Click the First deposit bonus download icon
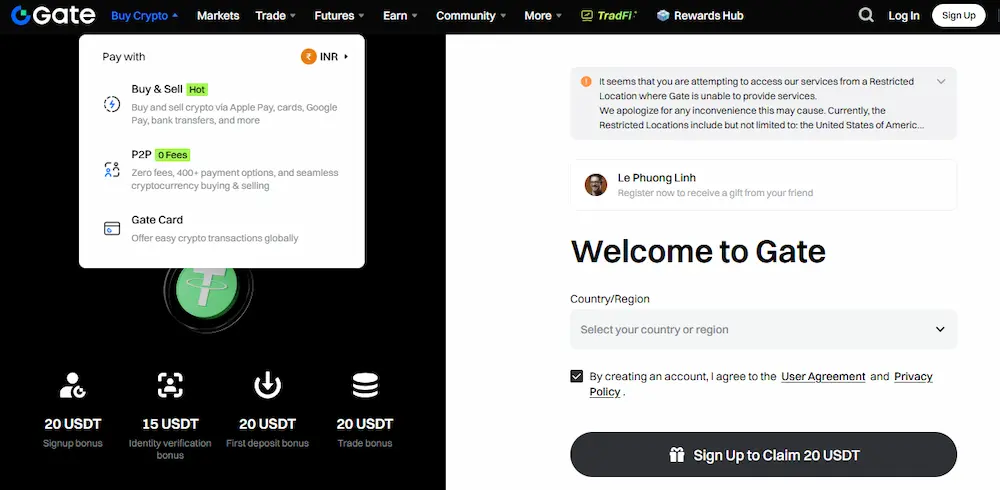1000x490 pixels. (267, 385)
